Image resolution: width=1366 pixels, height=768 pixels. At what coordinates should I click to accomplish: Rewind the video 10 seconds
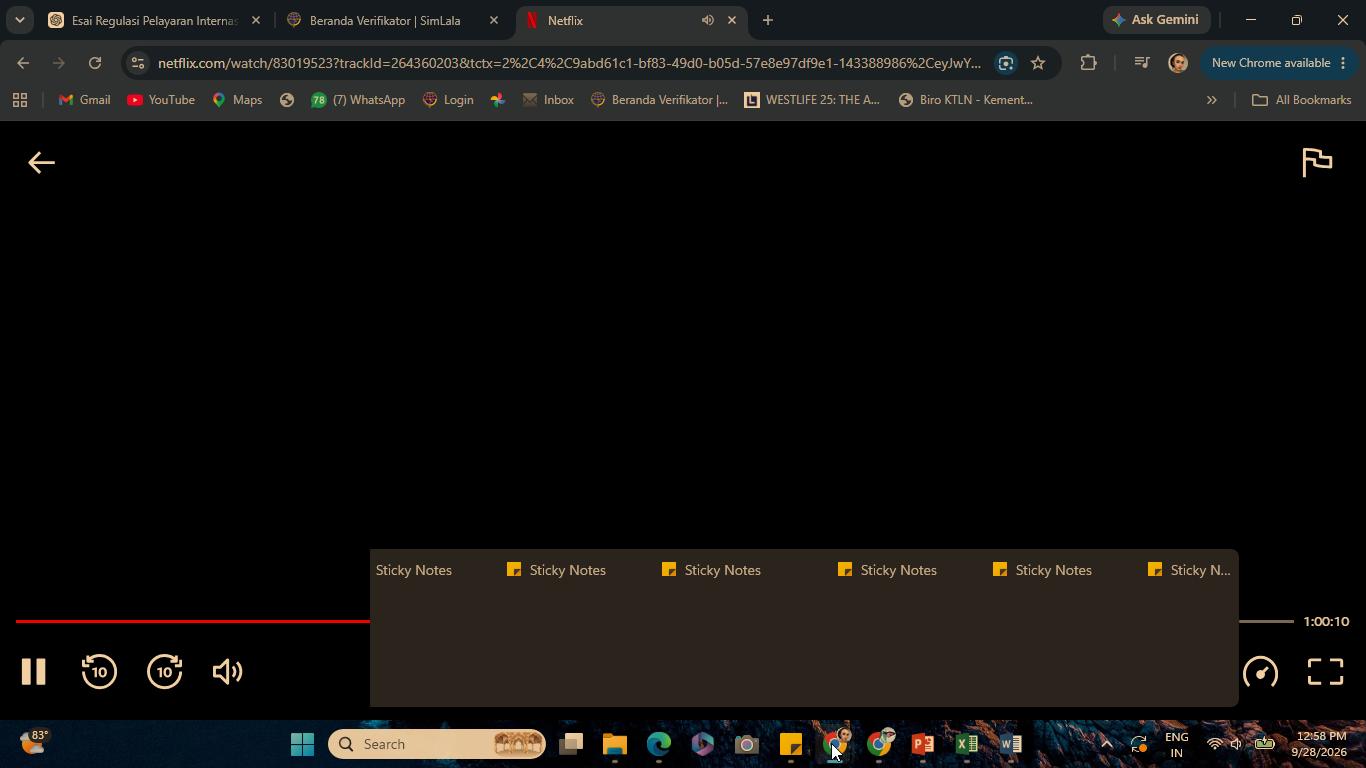pyautogui.click(x=99, y=672)
